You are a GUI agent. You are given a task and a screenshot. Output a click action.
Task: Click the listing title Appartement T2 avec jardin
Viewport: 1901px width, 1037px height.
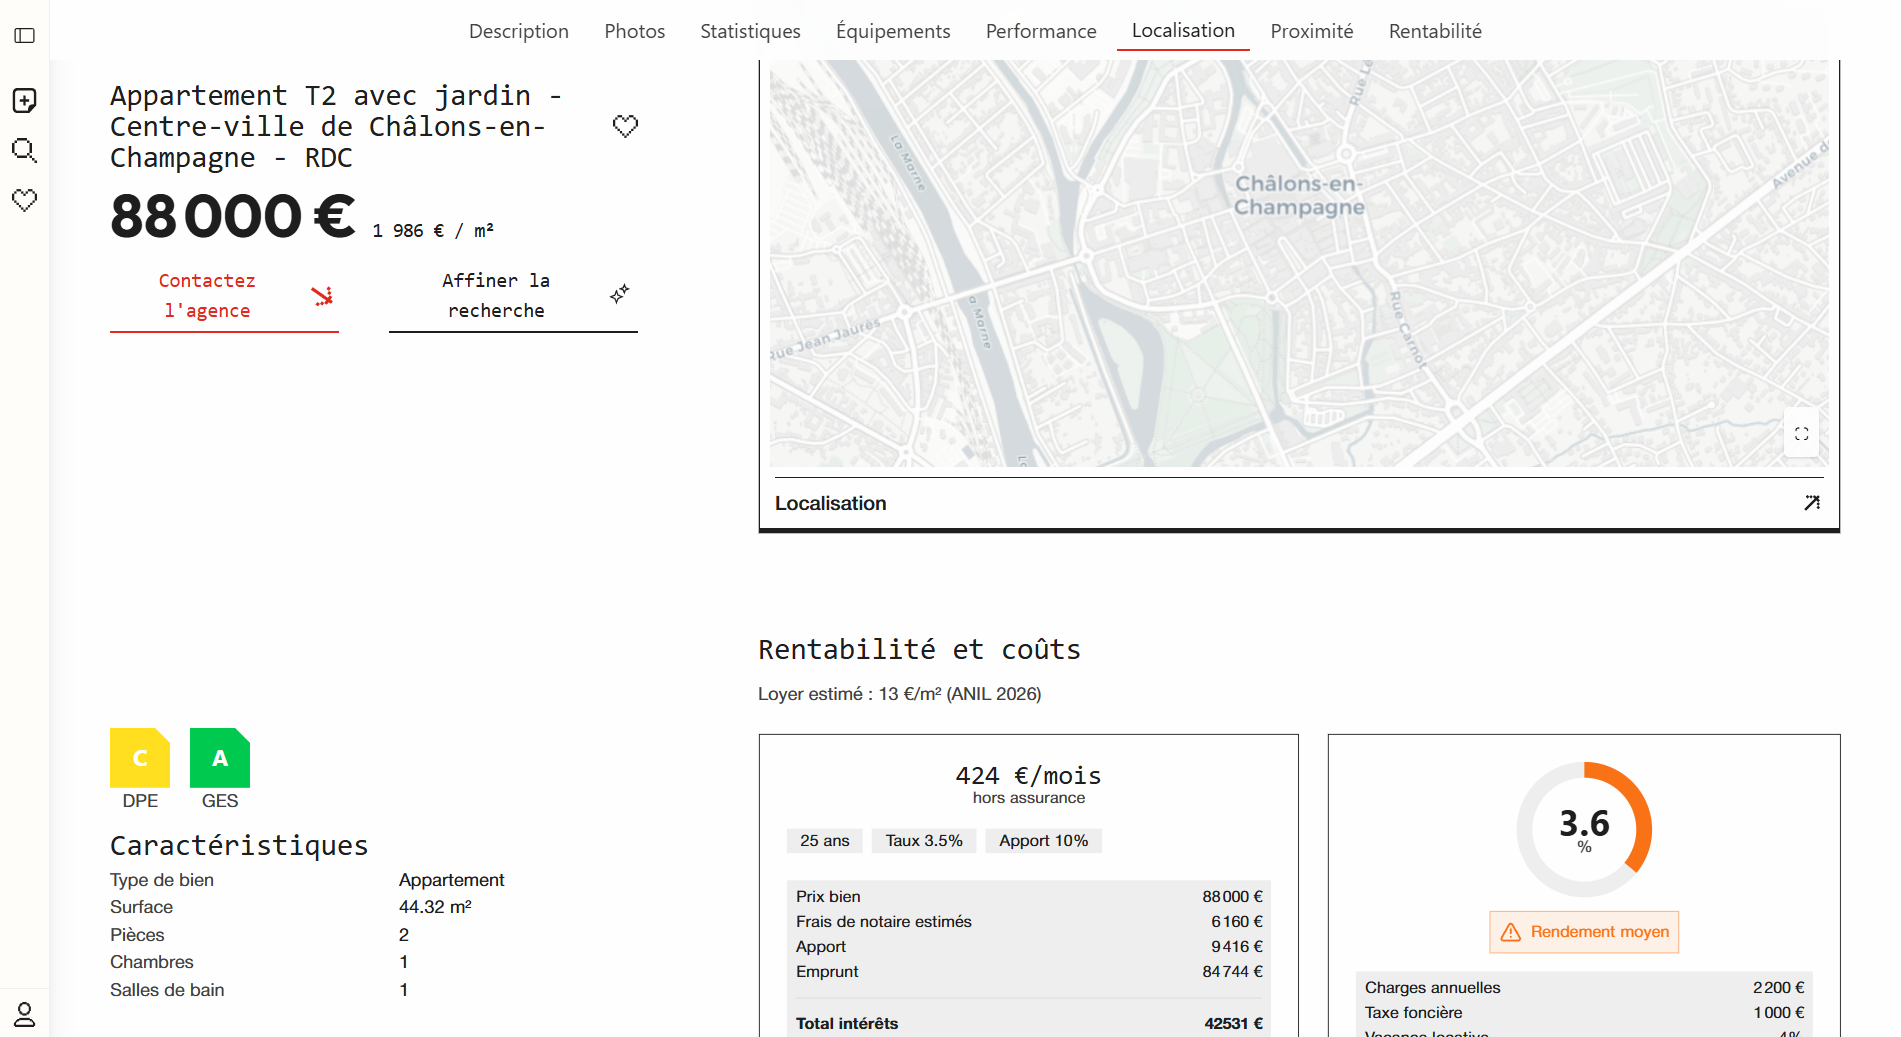[336, 127]
